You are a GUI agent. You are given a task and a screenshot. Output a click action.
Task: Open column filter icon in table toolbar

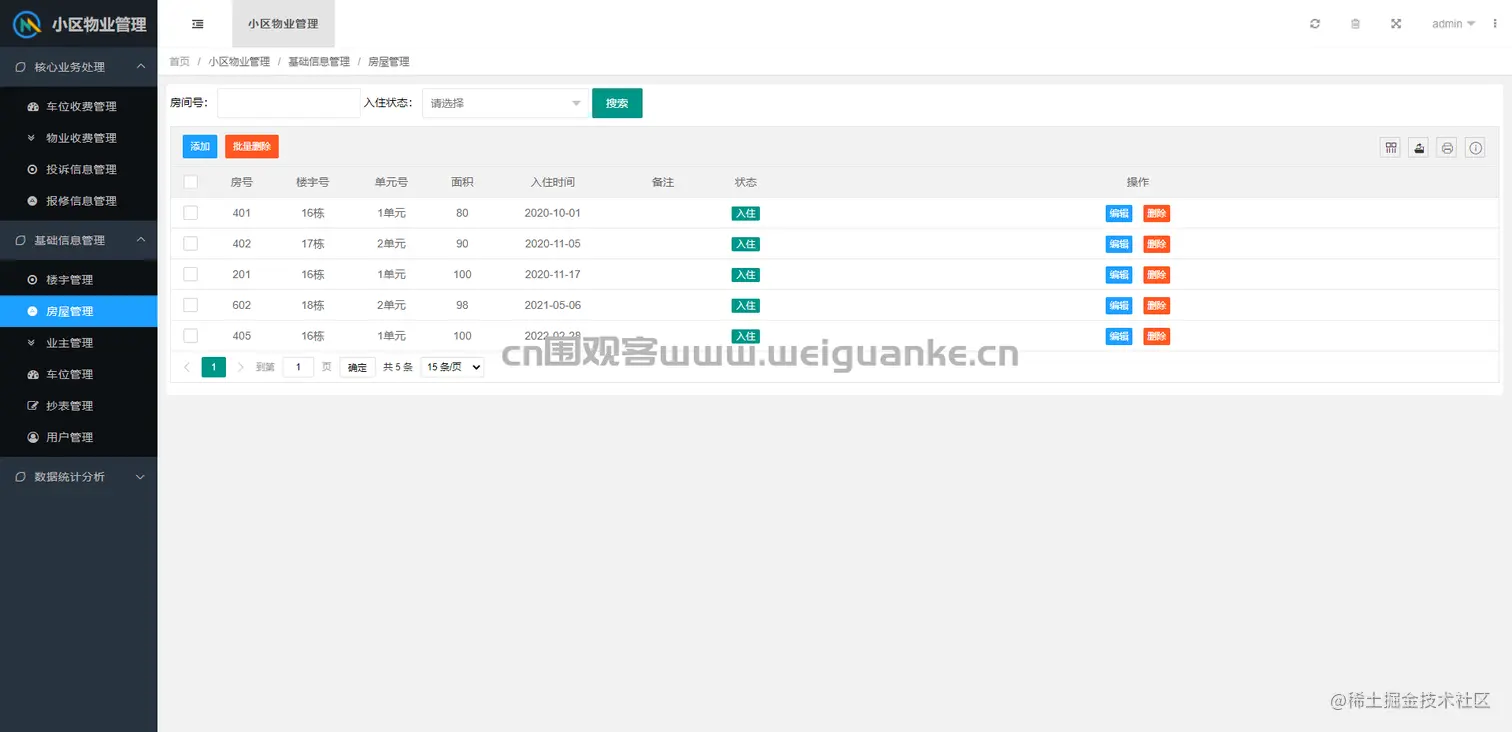[x=1390, y=148]
